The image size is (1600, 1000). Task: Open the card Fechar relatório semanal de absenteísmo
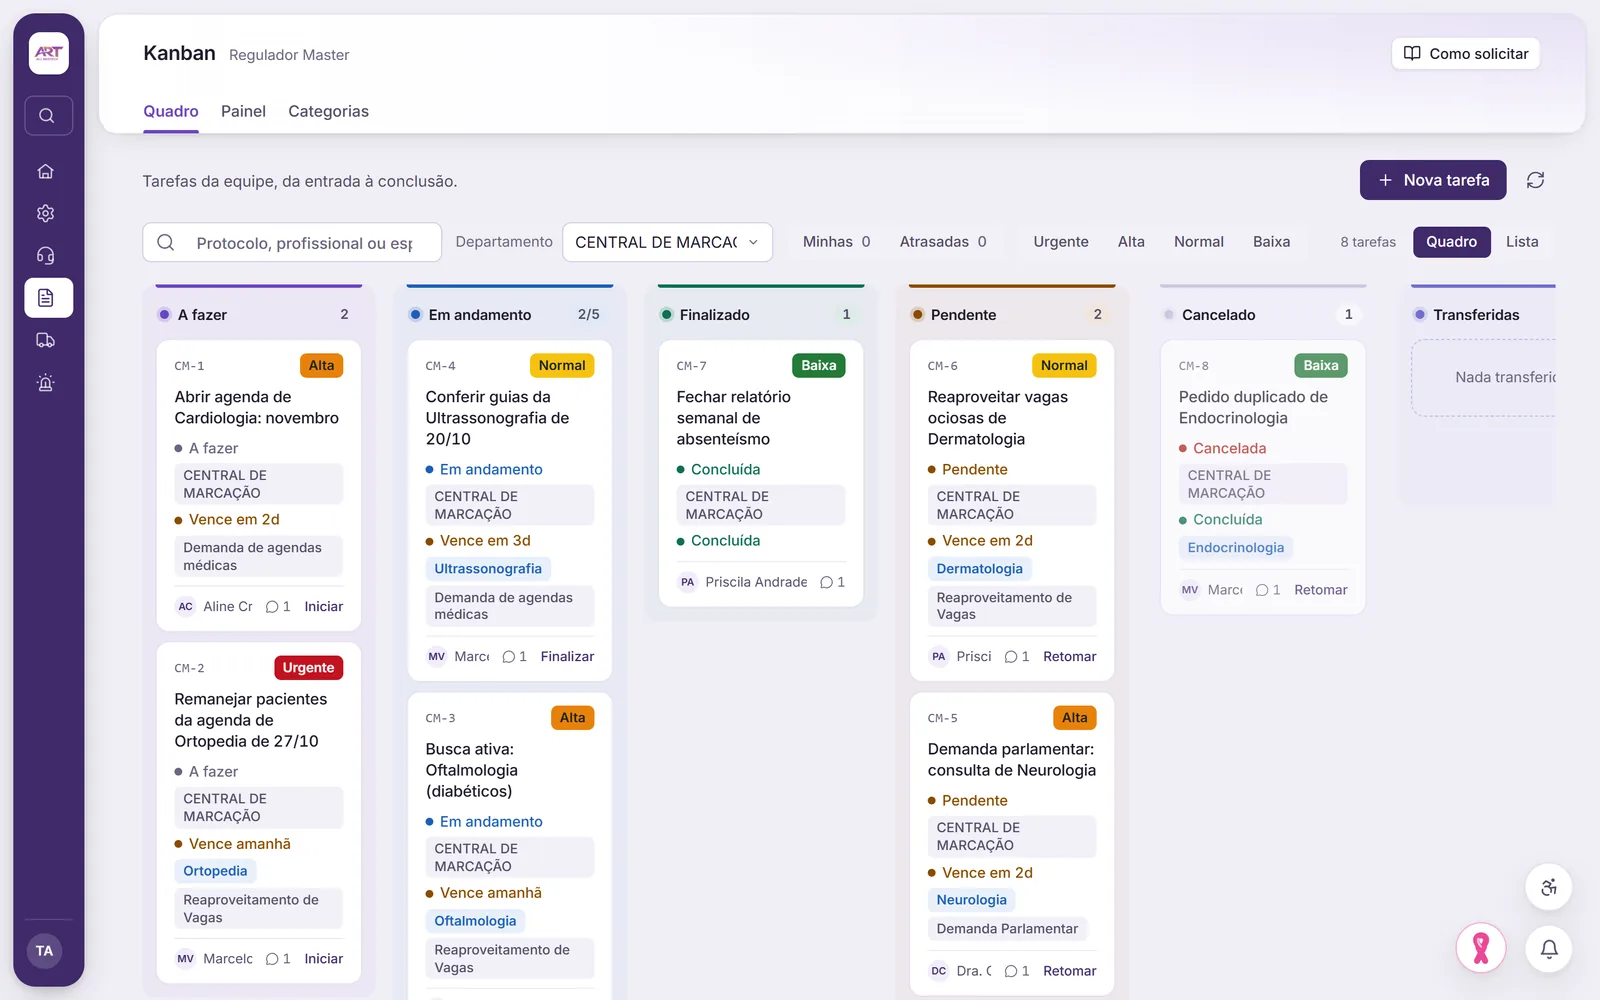(761, 473)
